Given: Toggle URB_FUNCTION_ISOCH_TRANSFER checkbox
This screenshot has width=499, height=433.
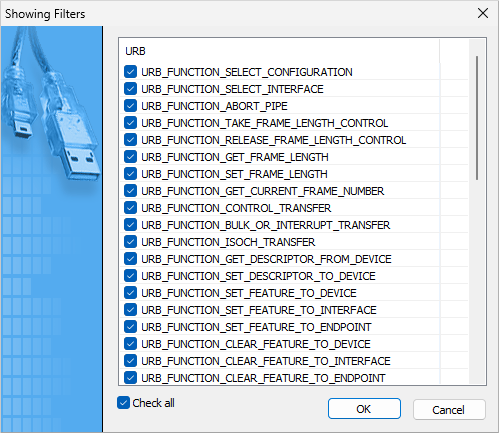Looking at the screenshot, I should tap(130, 242).
